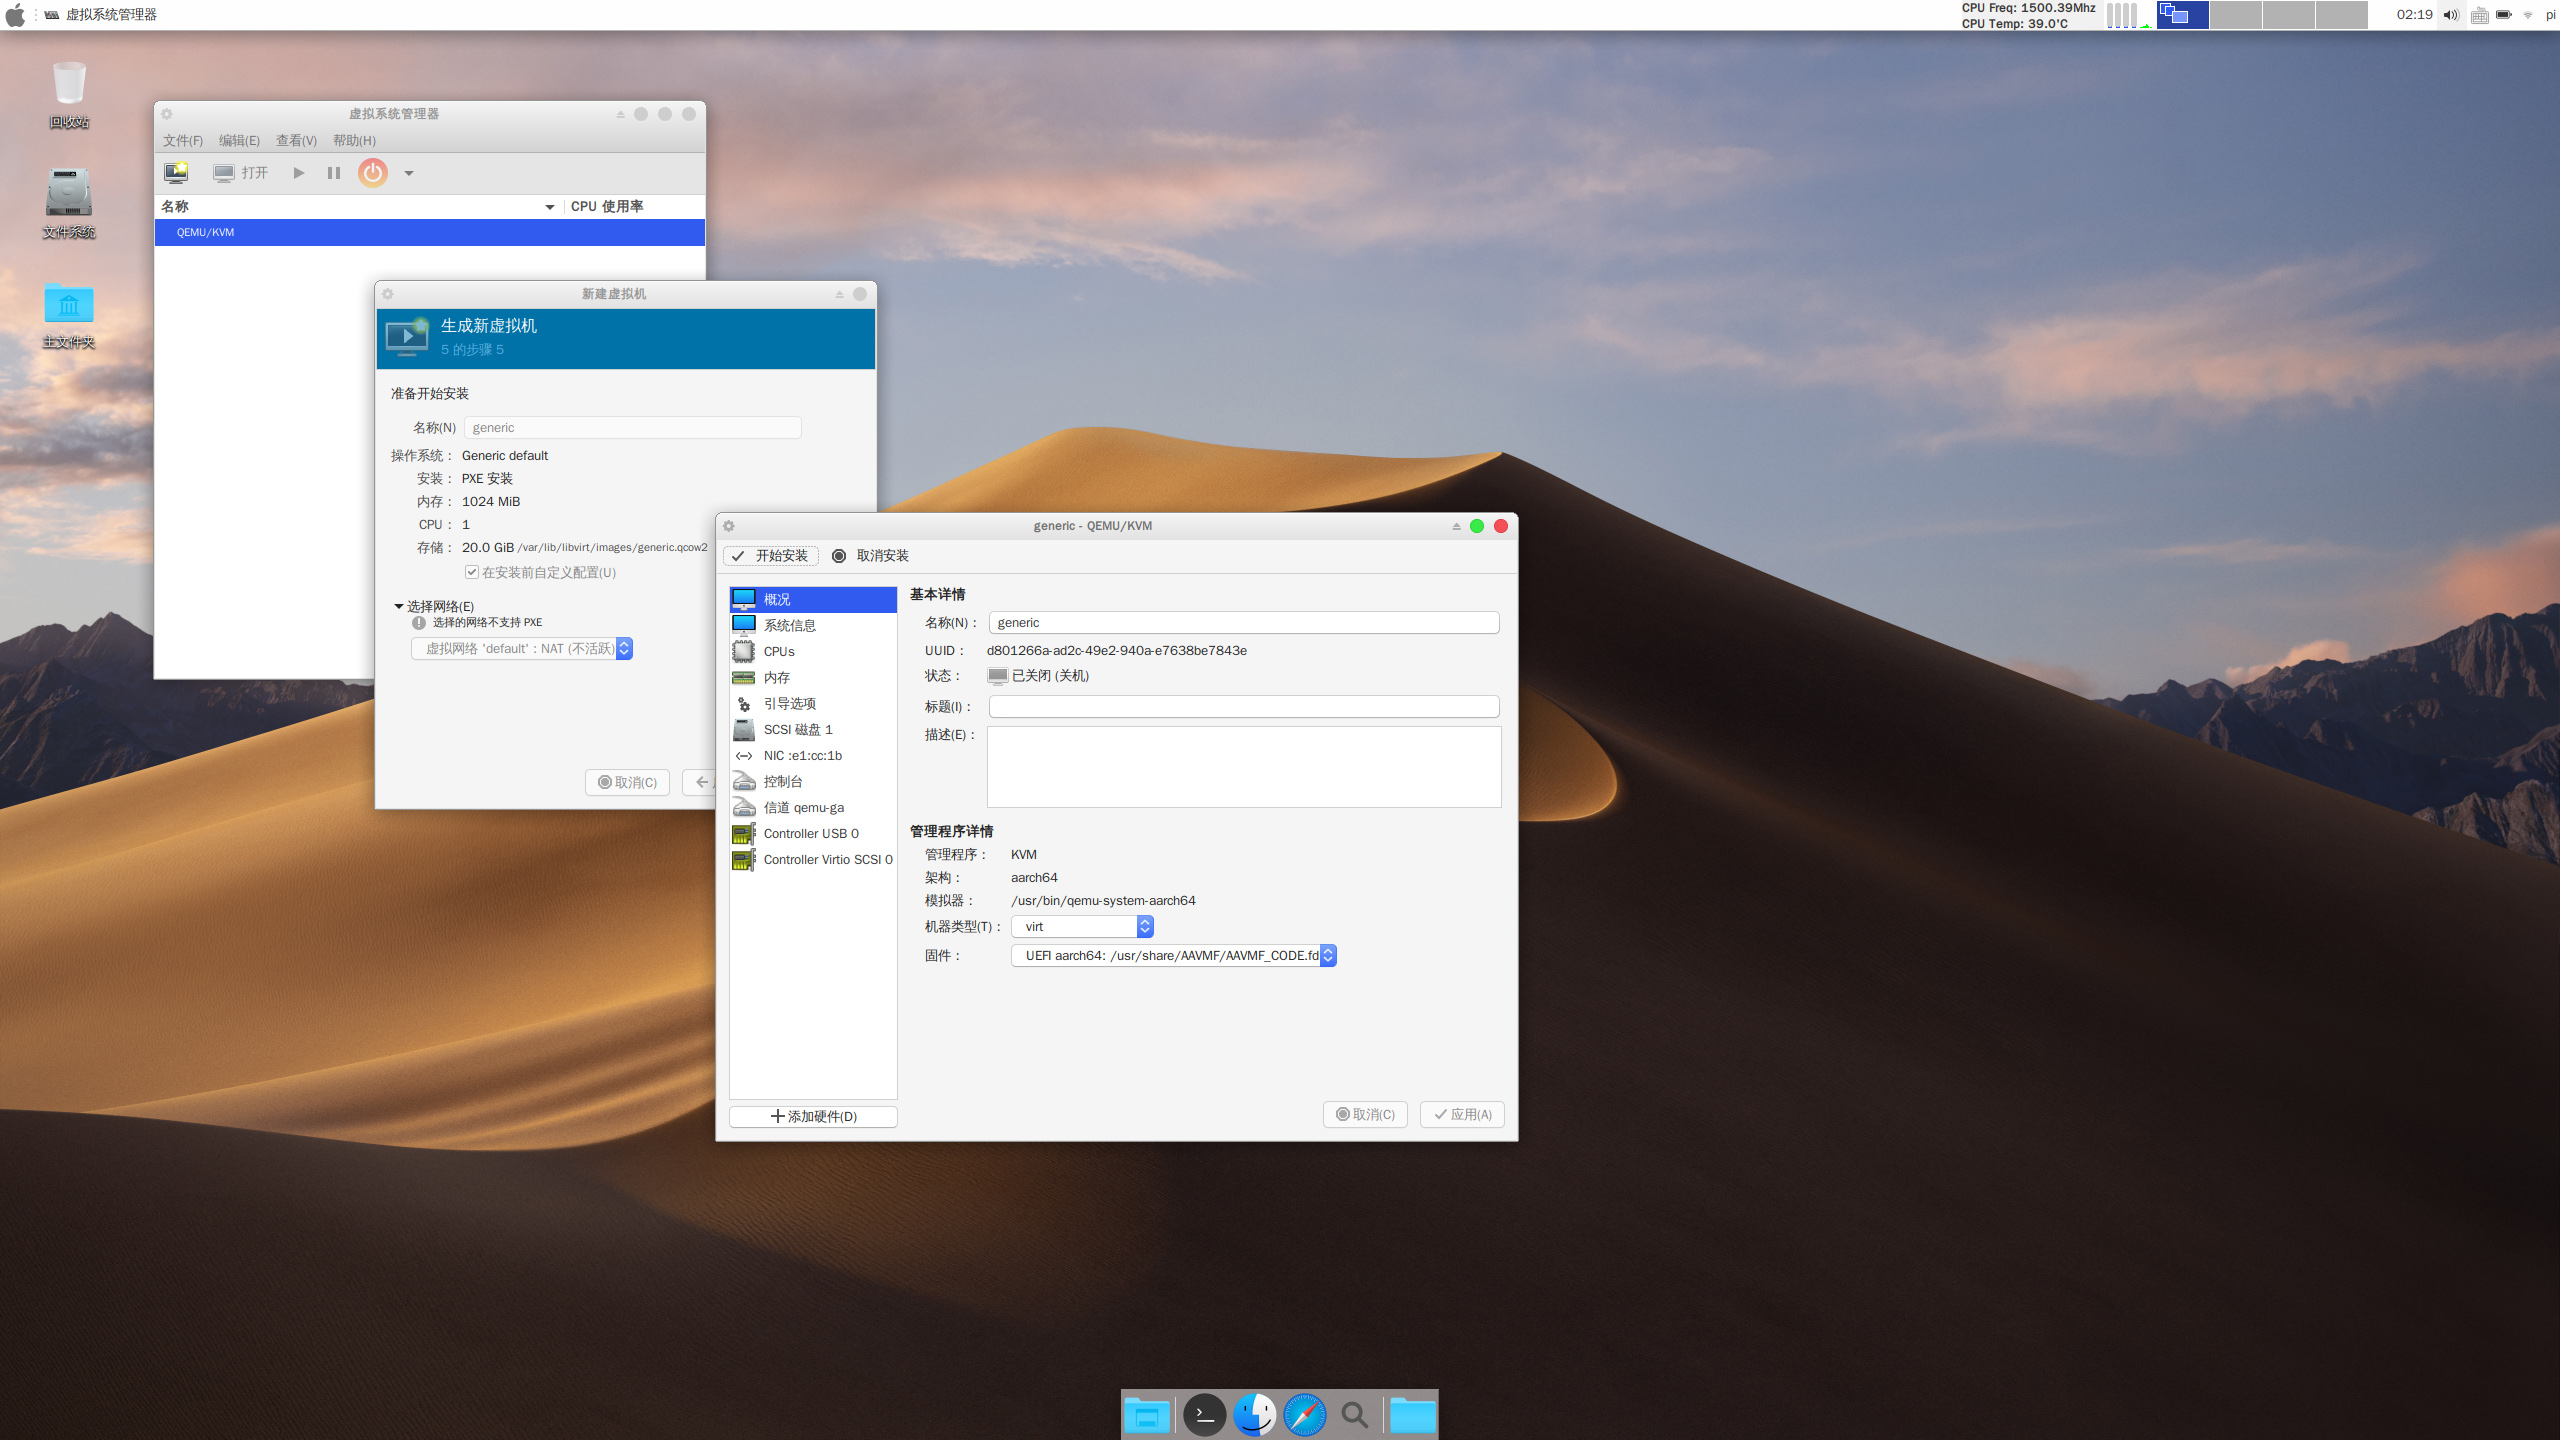The height and width of the screenshot is (1440, 2560).
Task: Click the volume speaker icon in top bar
Action: click(2451, 15)
